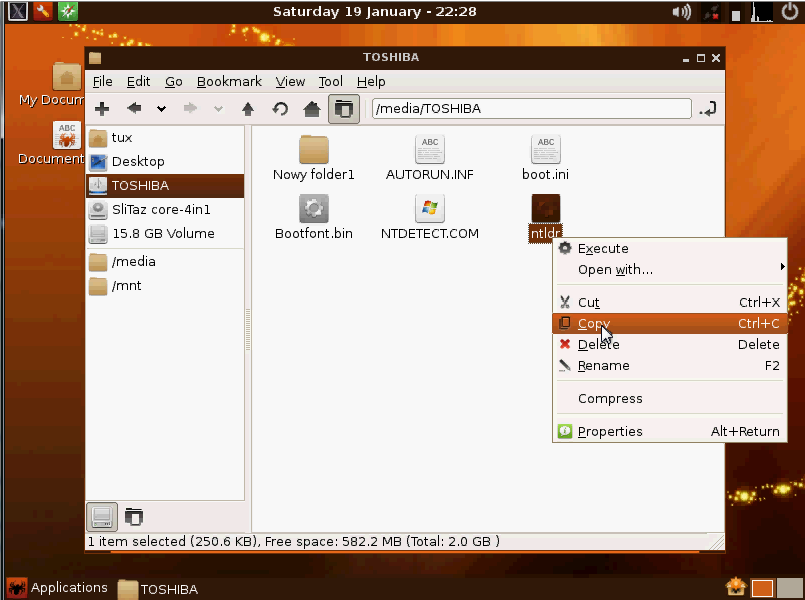Open 15.8 GB Volume entry
Viewport: 805px width, 600px height.
pyautogui.click(x=165, y=234)
